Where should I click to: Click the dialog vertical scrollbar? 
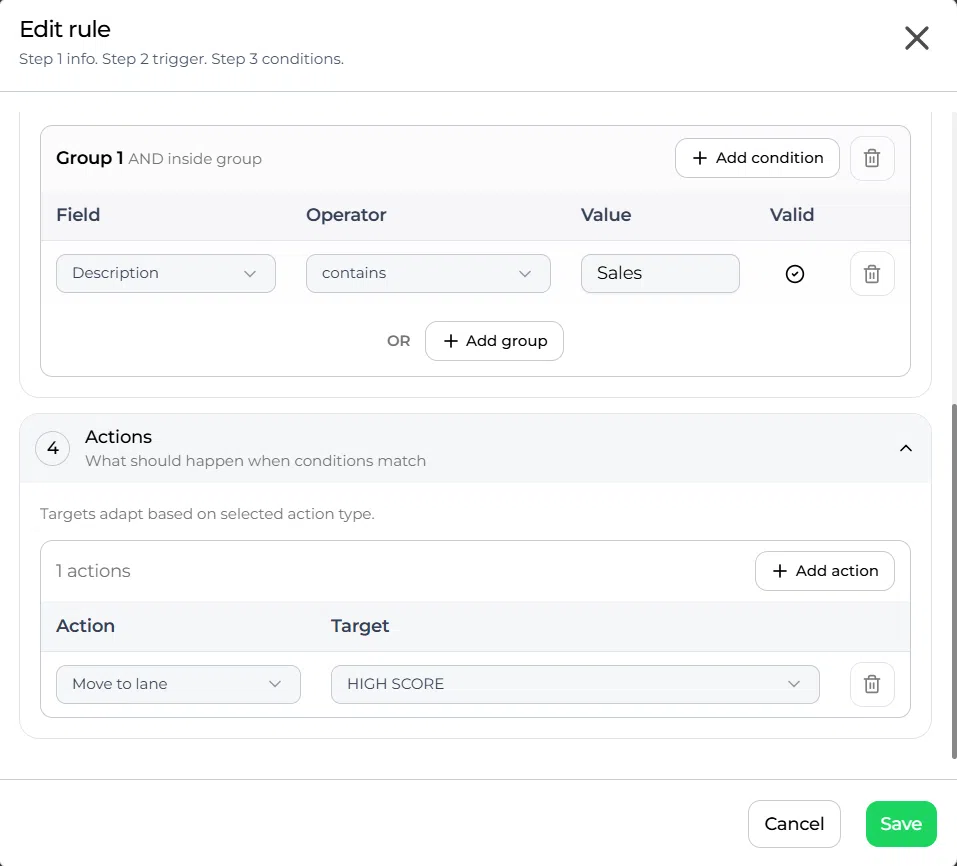click(953, 580)
